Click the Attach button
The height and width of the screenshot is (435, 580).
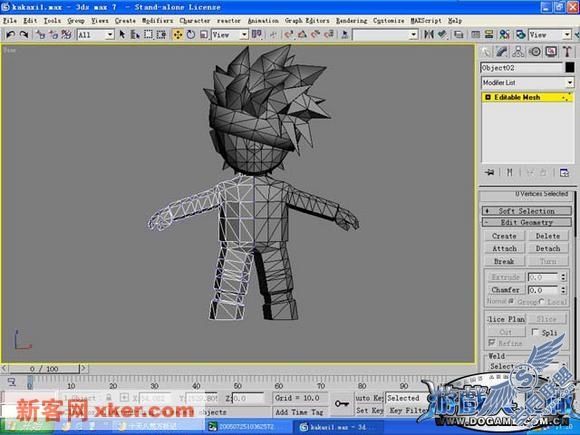[504, 249]
